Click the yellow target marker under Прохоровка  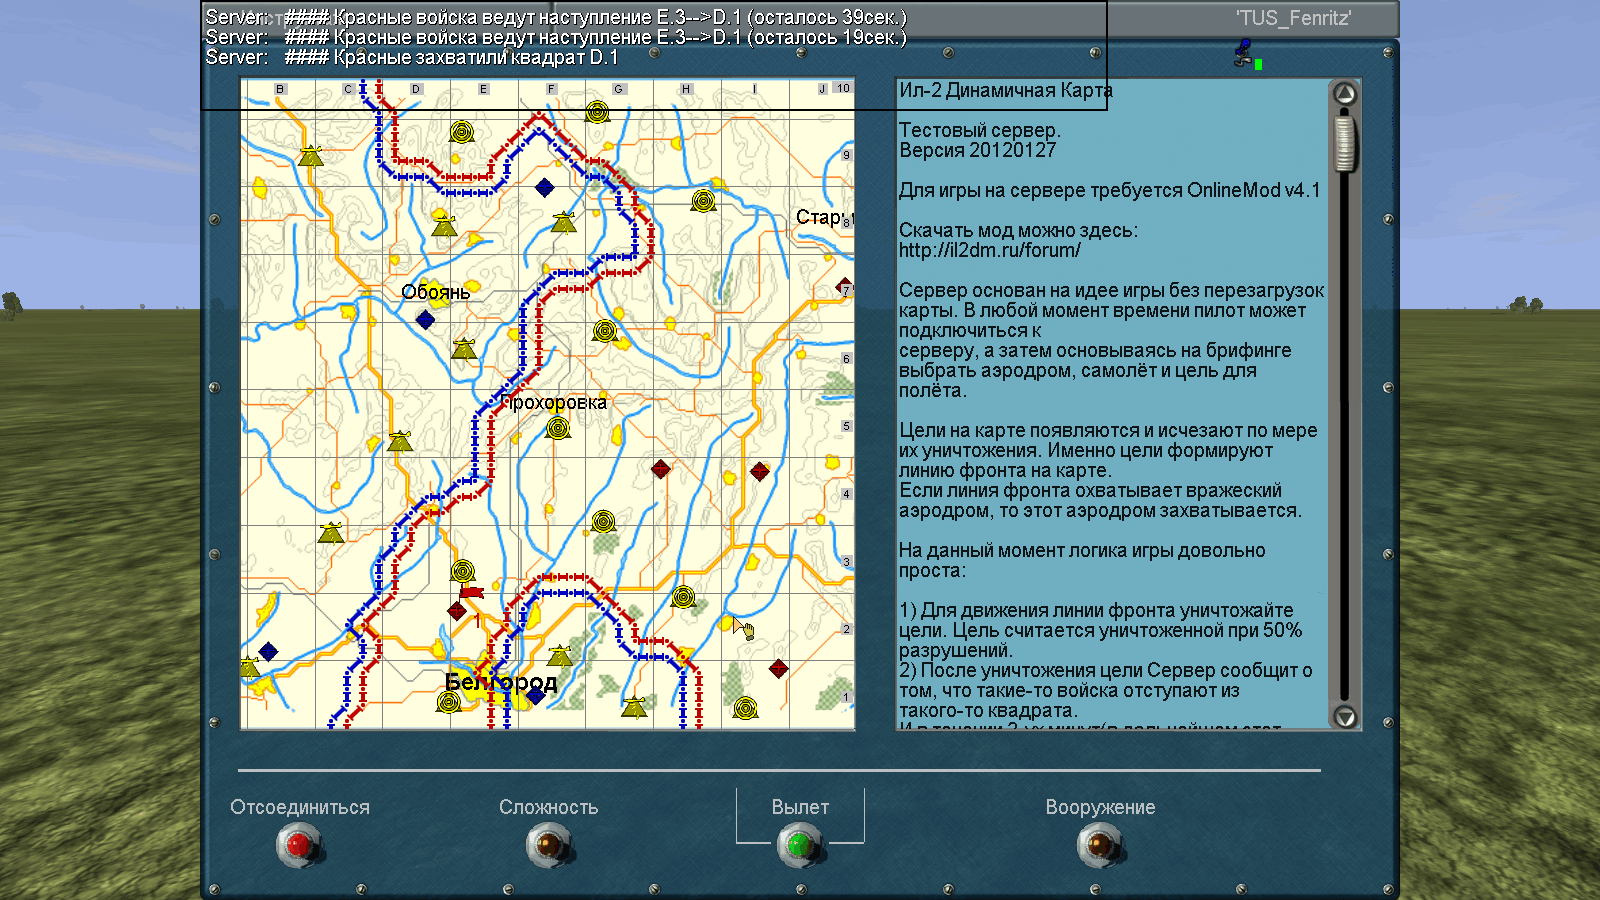click(558, 429)
